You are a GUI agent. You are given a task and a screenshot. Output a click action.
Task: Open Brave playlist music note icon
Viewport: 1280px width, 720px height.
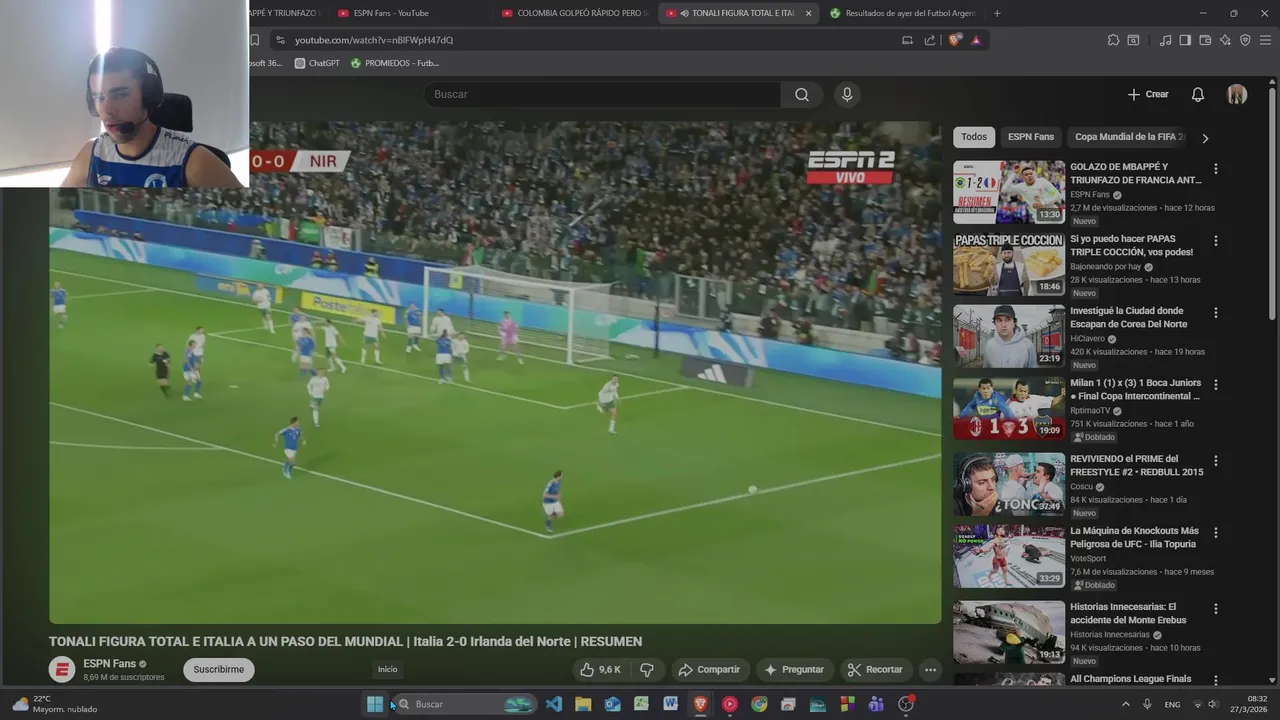pos(1165,40)
